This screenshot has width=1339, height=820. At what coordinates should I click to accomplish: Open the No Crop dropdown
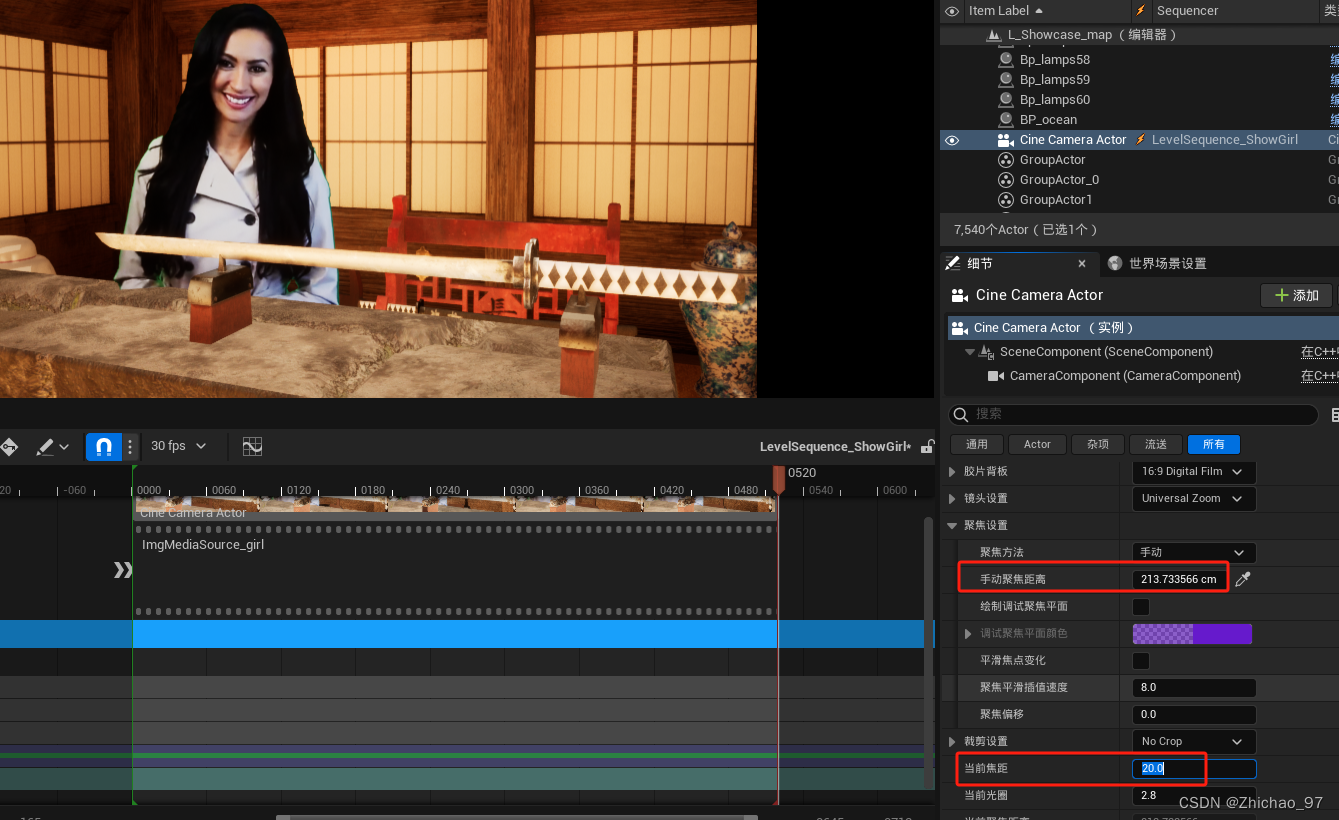click(x=1194, y=741)
